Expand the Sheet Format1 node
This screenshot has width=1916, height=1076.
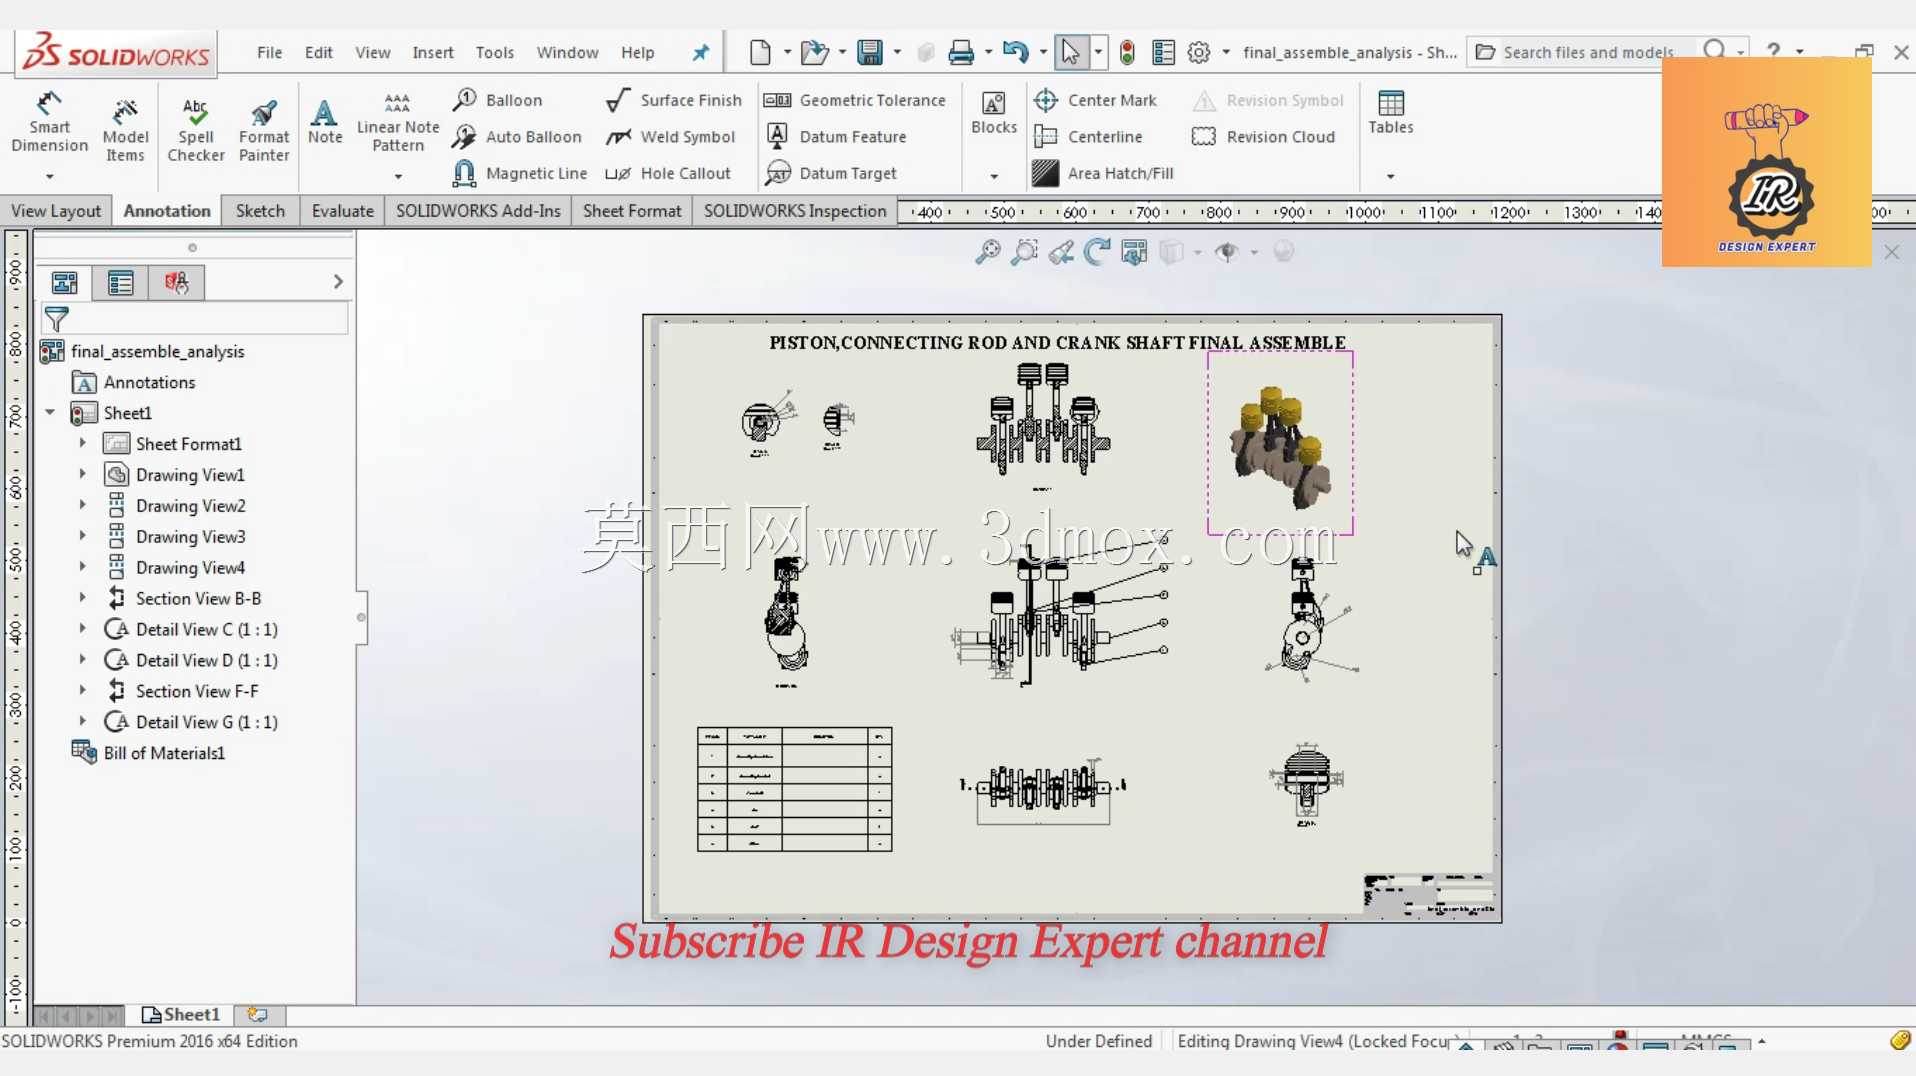(x=83, y=443)
